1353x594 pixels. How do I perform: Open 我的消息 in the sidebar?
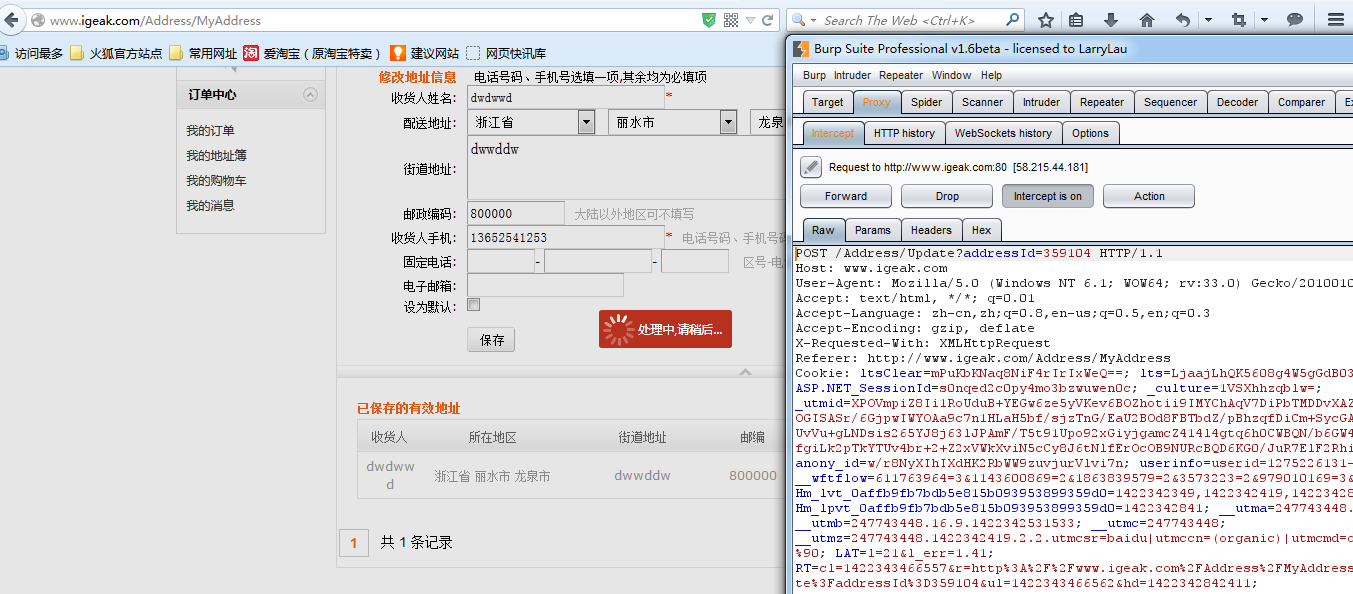coord(210,206)
